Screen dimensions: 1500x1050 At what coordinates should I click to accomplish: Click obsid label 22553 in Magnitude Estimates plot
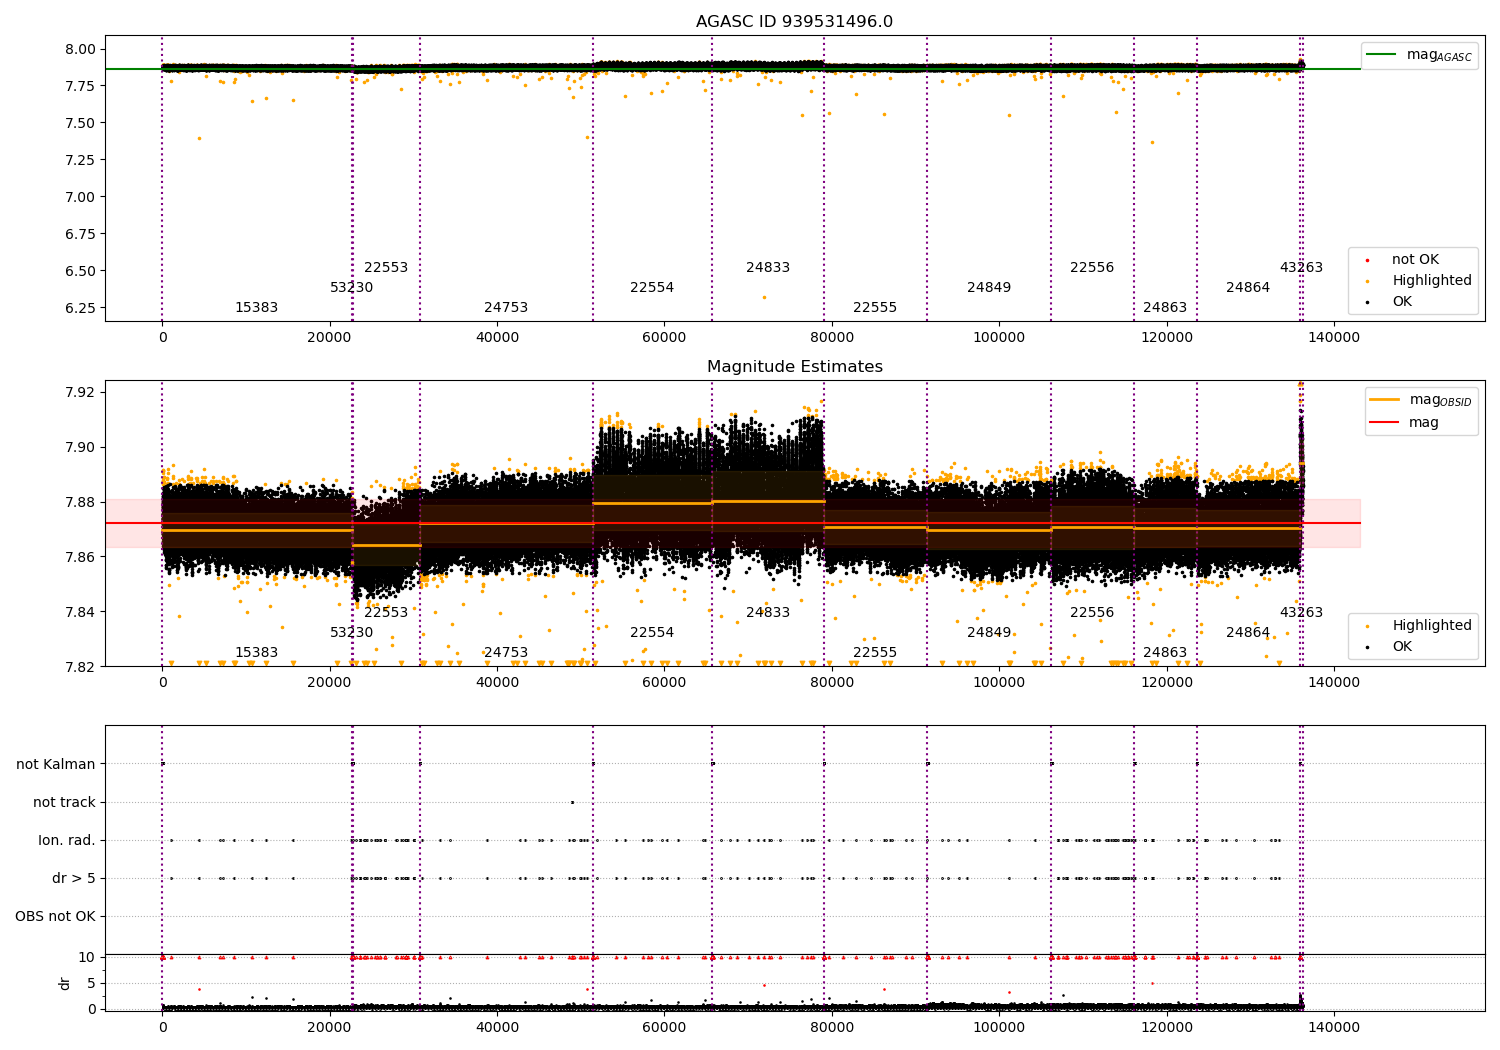pyautogui.click(x=386, y=613)
